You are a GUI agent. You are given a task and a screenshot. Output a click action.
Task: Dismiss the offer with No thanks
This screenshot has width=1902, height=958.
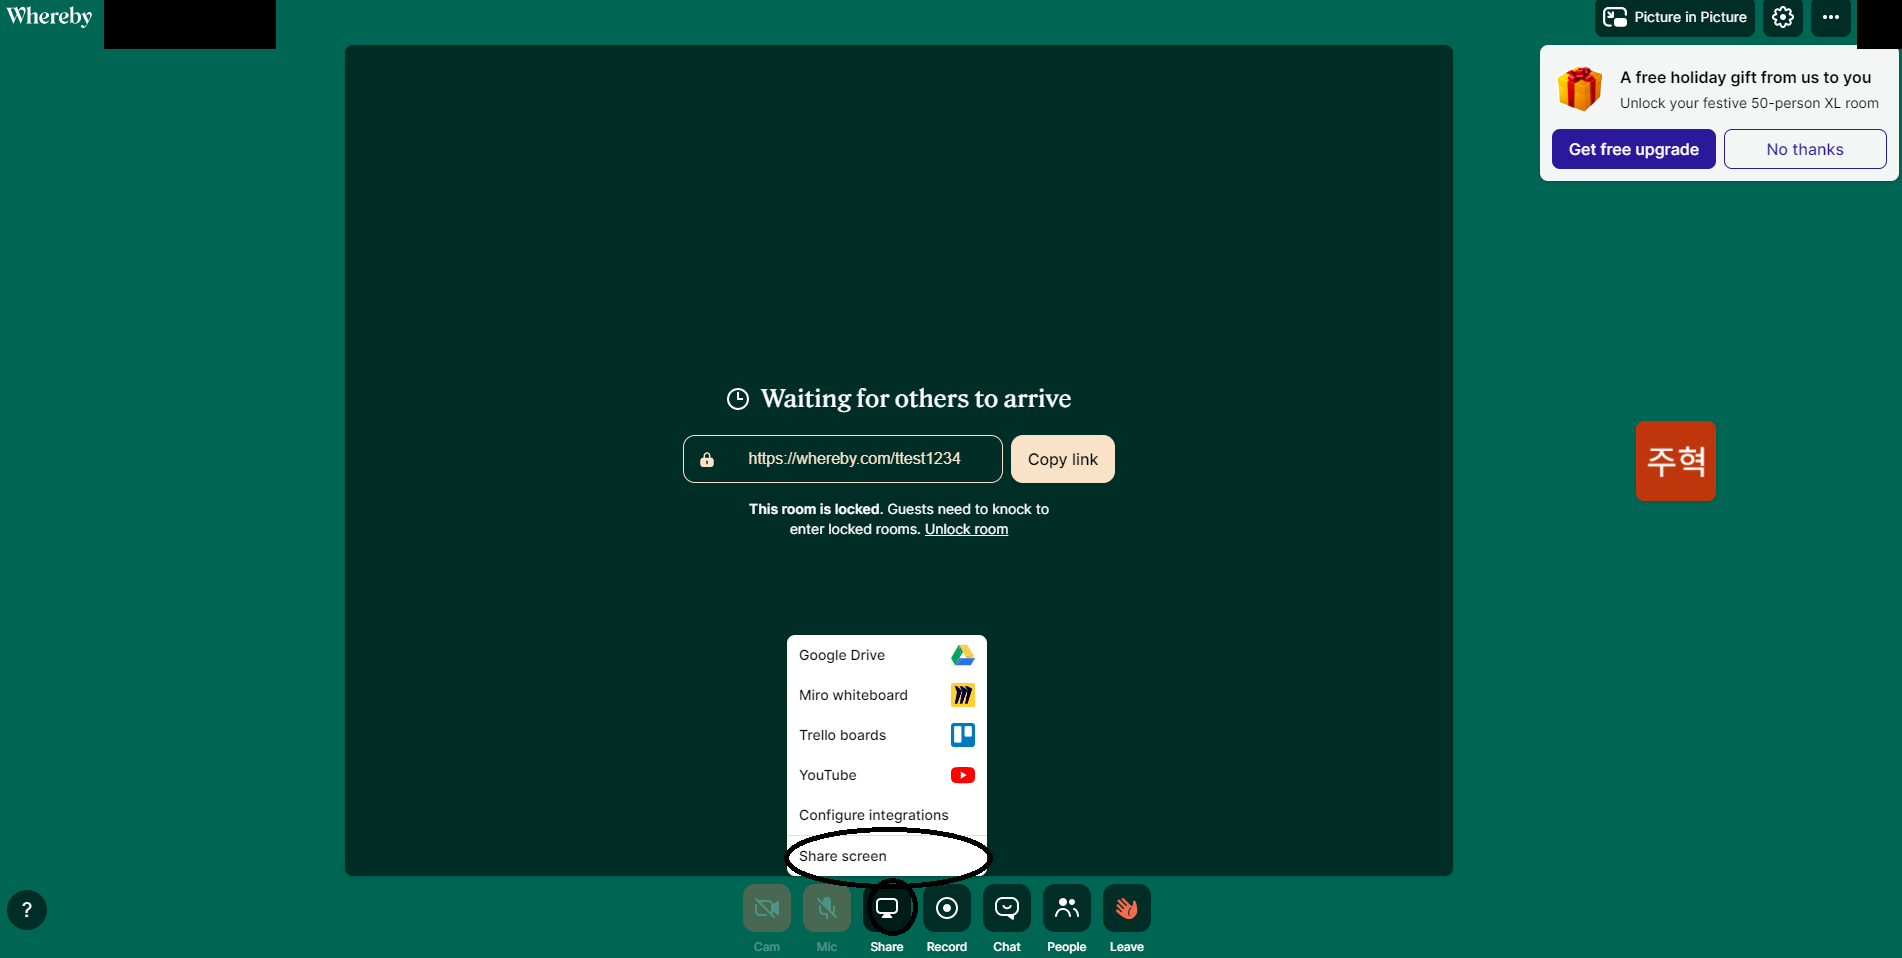coord(1805,149)
